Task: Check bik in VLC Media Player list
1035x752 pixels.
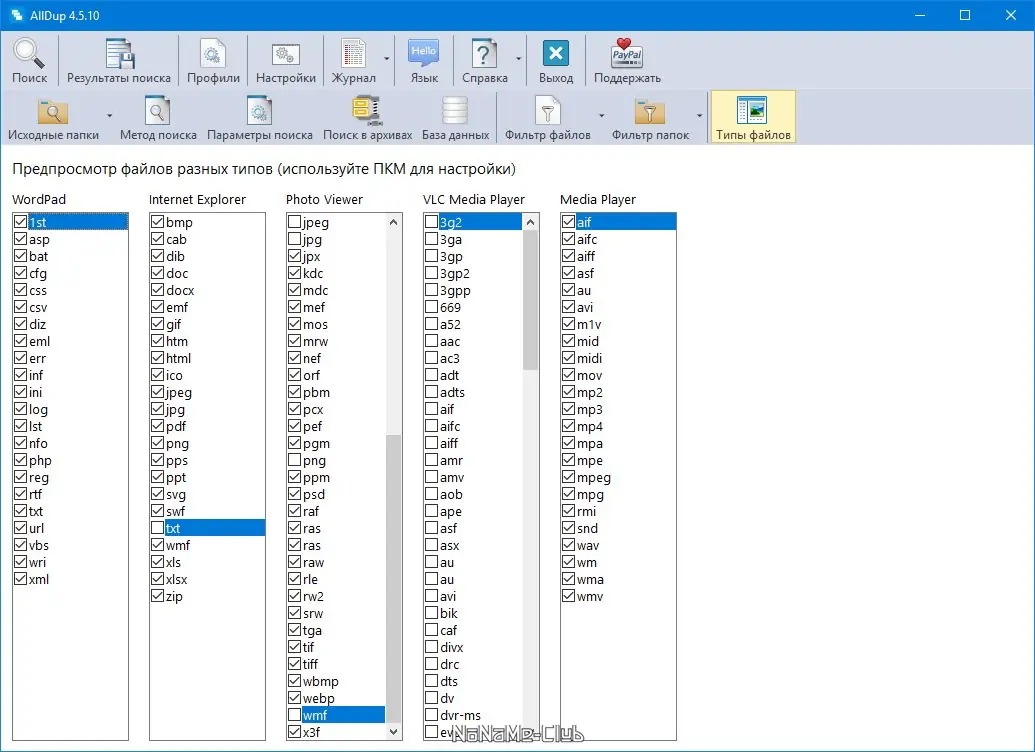Action: 432,613
